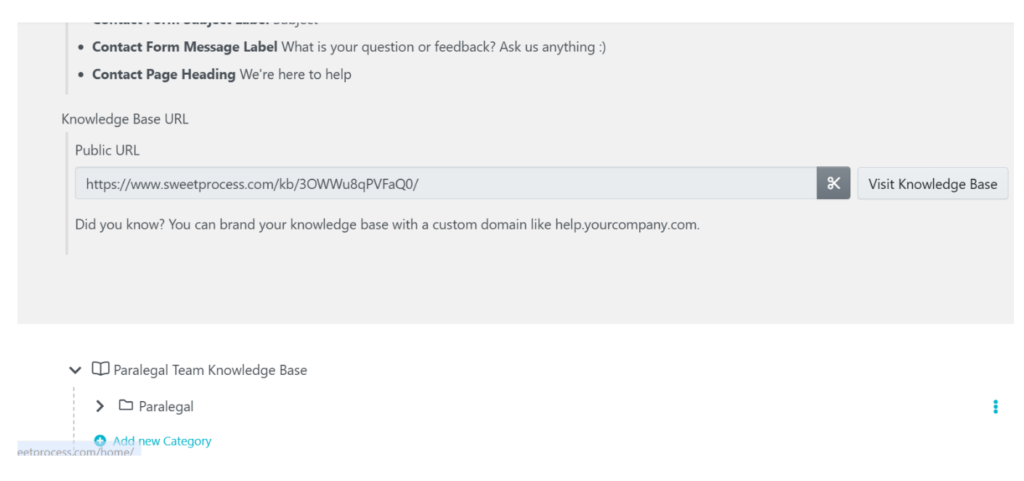The width and height of the screenshot is (1024, 481).
Task: Click the Add new Category link
Action: click(162, 441)
